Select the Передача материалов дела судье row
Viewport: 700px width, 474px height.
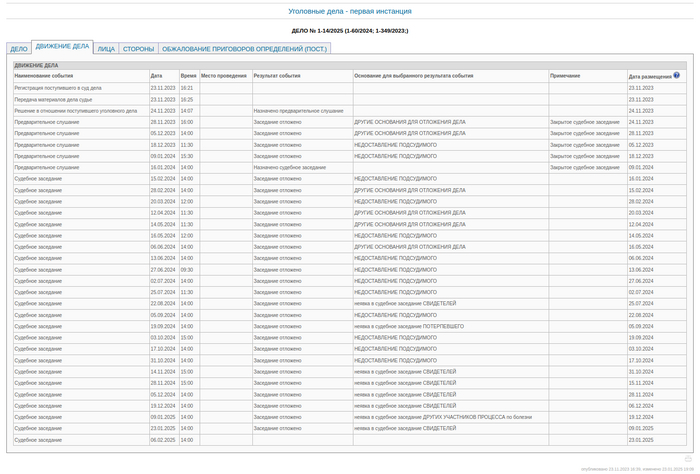[53, 99]
